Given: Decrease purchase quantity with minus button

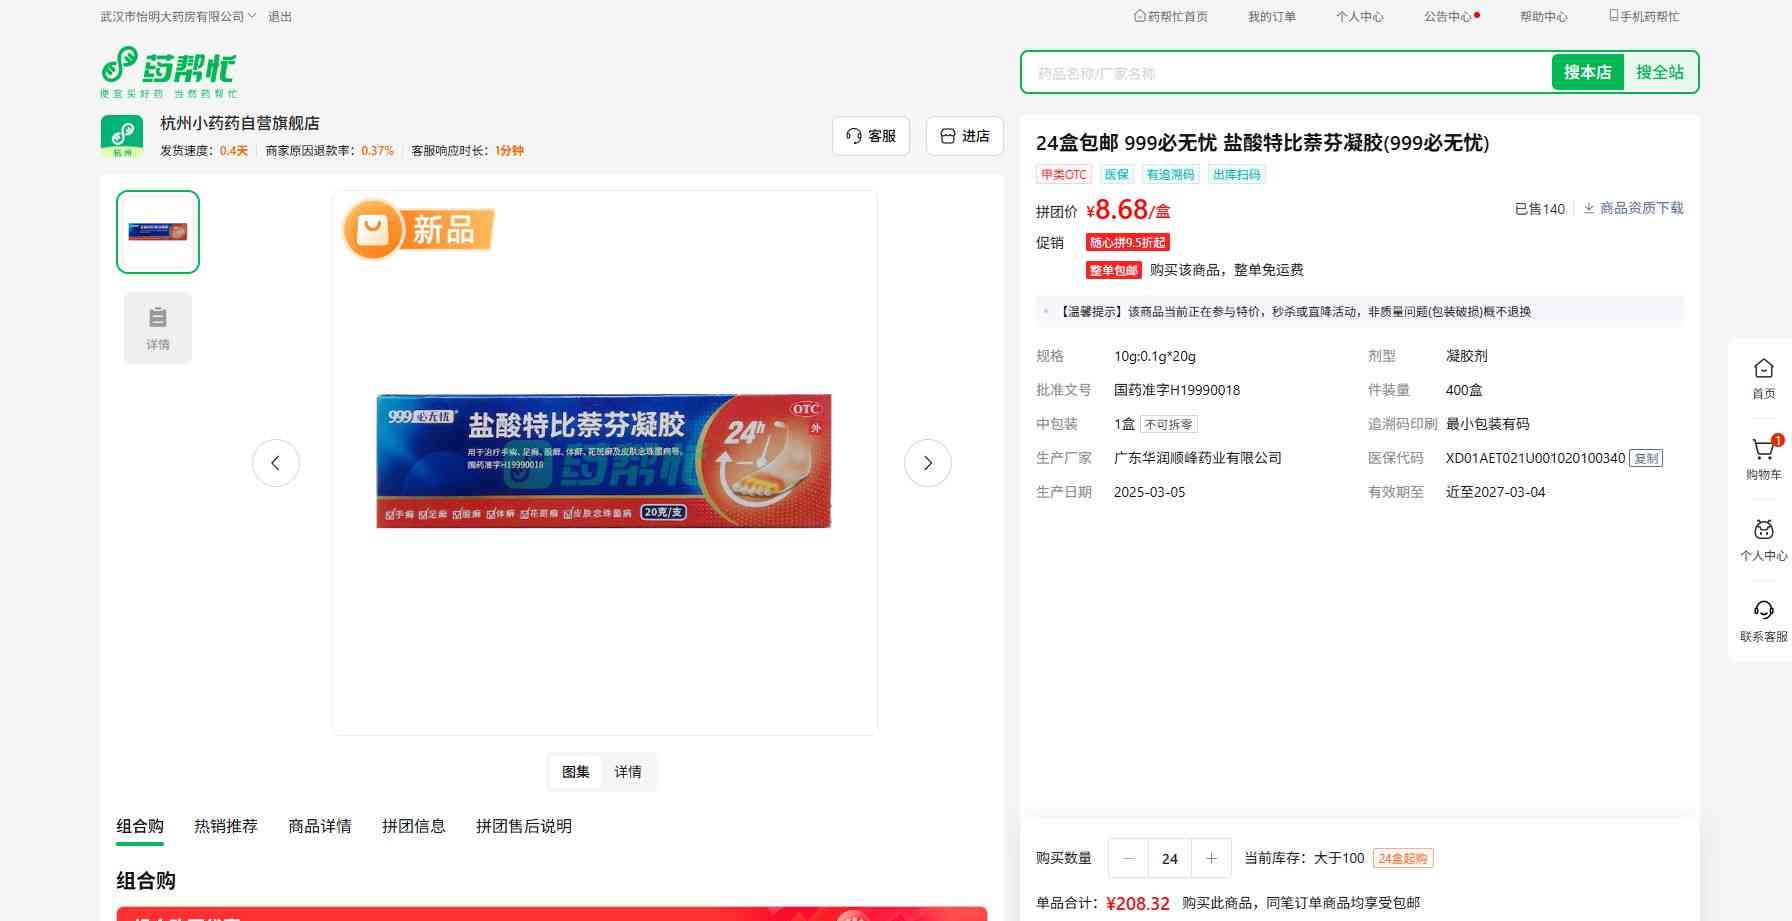Looking at the screenshot, I should tap(1129, 858).
